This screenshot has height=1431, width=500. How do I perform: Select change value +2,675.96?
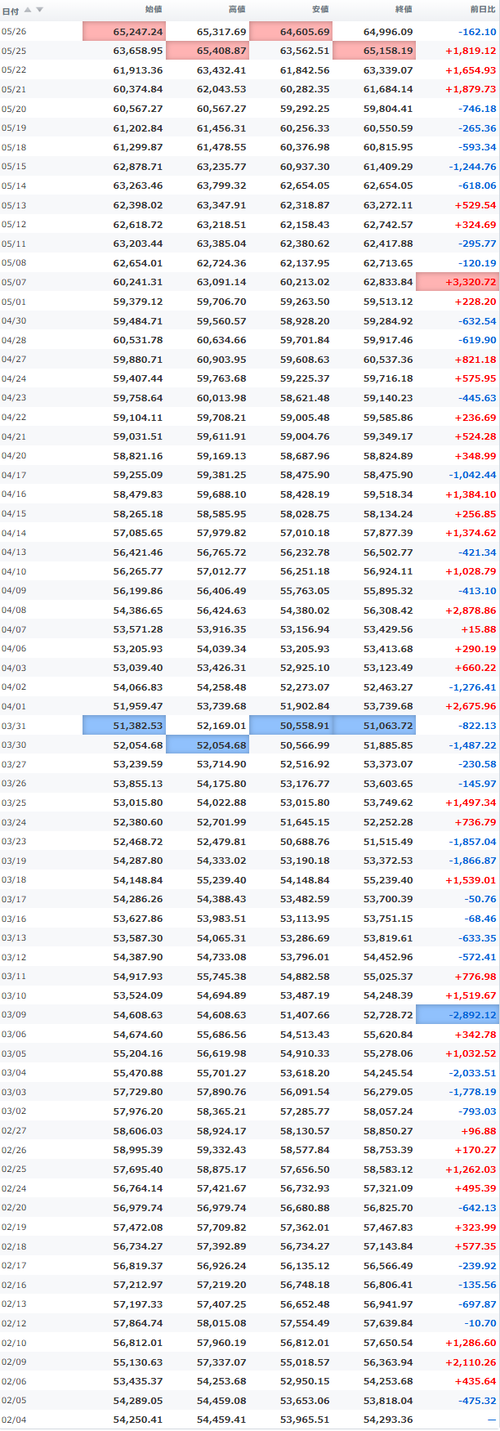470,705
